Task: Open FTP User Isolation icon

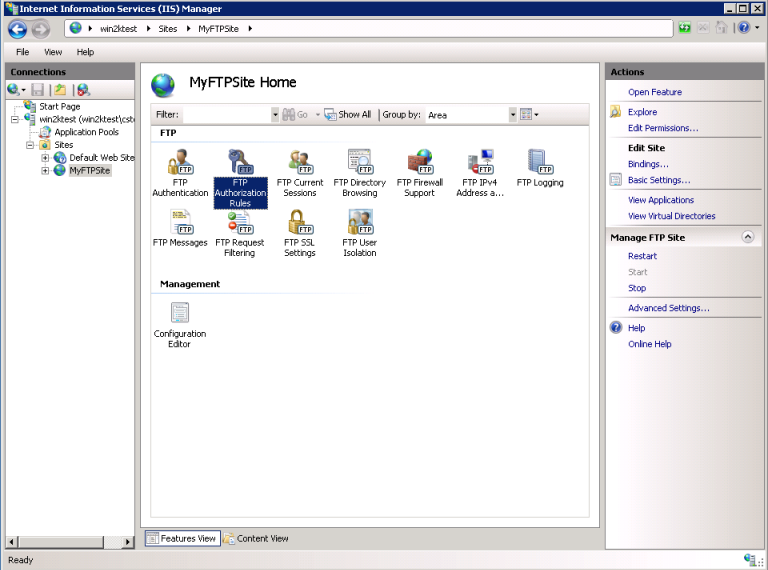Action: click(x=360, y=233)
